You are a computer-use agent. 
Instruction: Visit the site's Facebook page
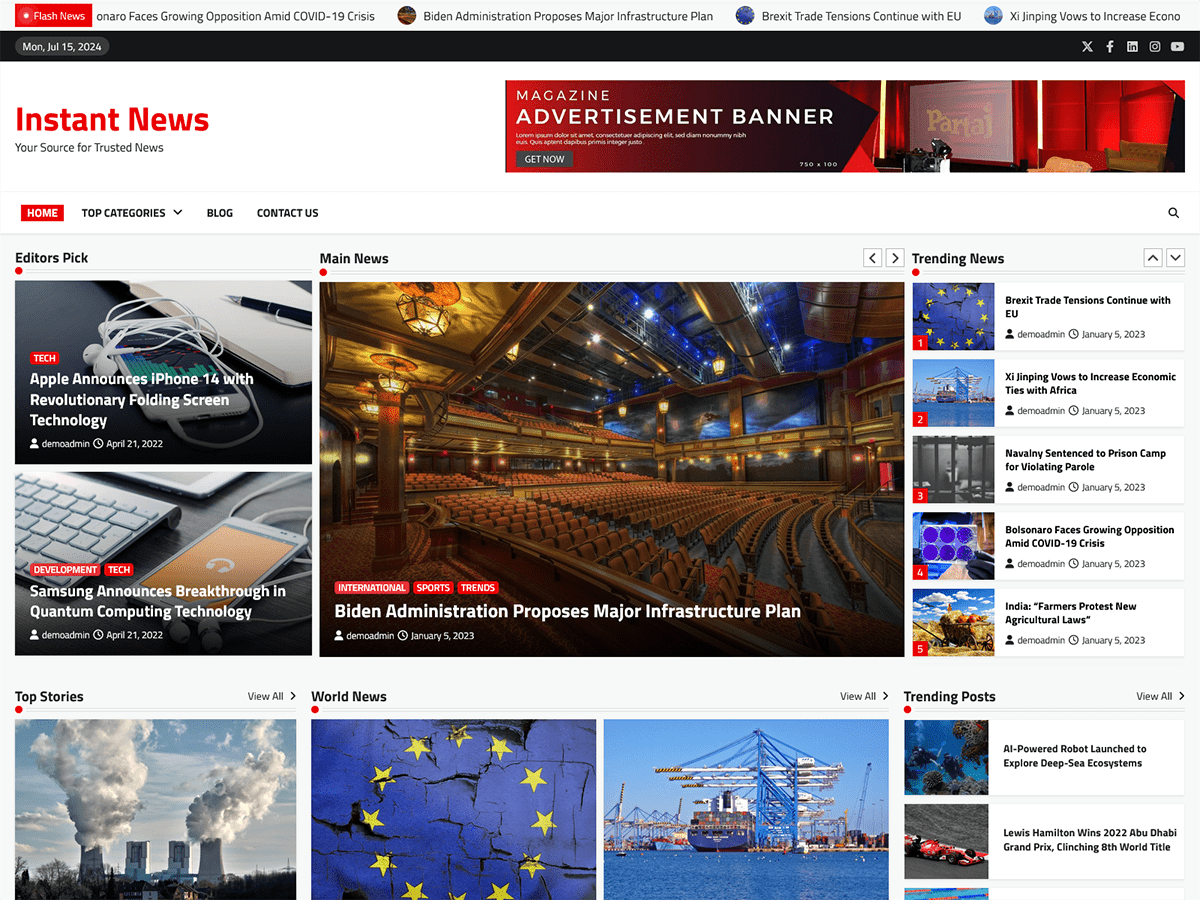1110,46
